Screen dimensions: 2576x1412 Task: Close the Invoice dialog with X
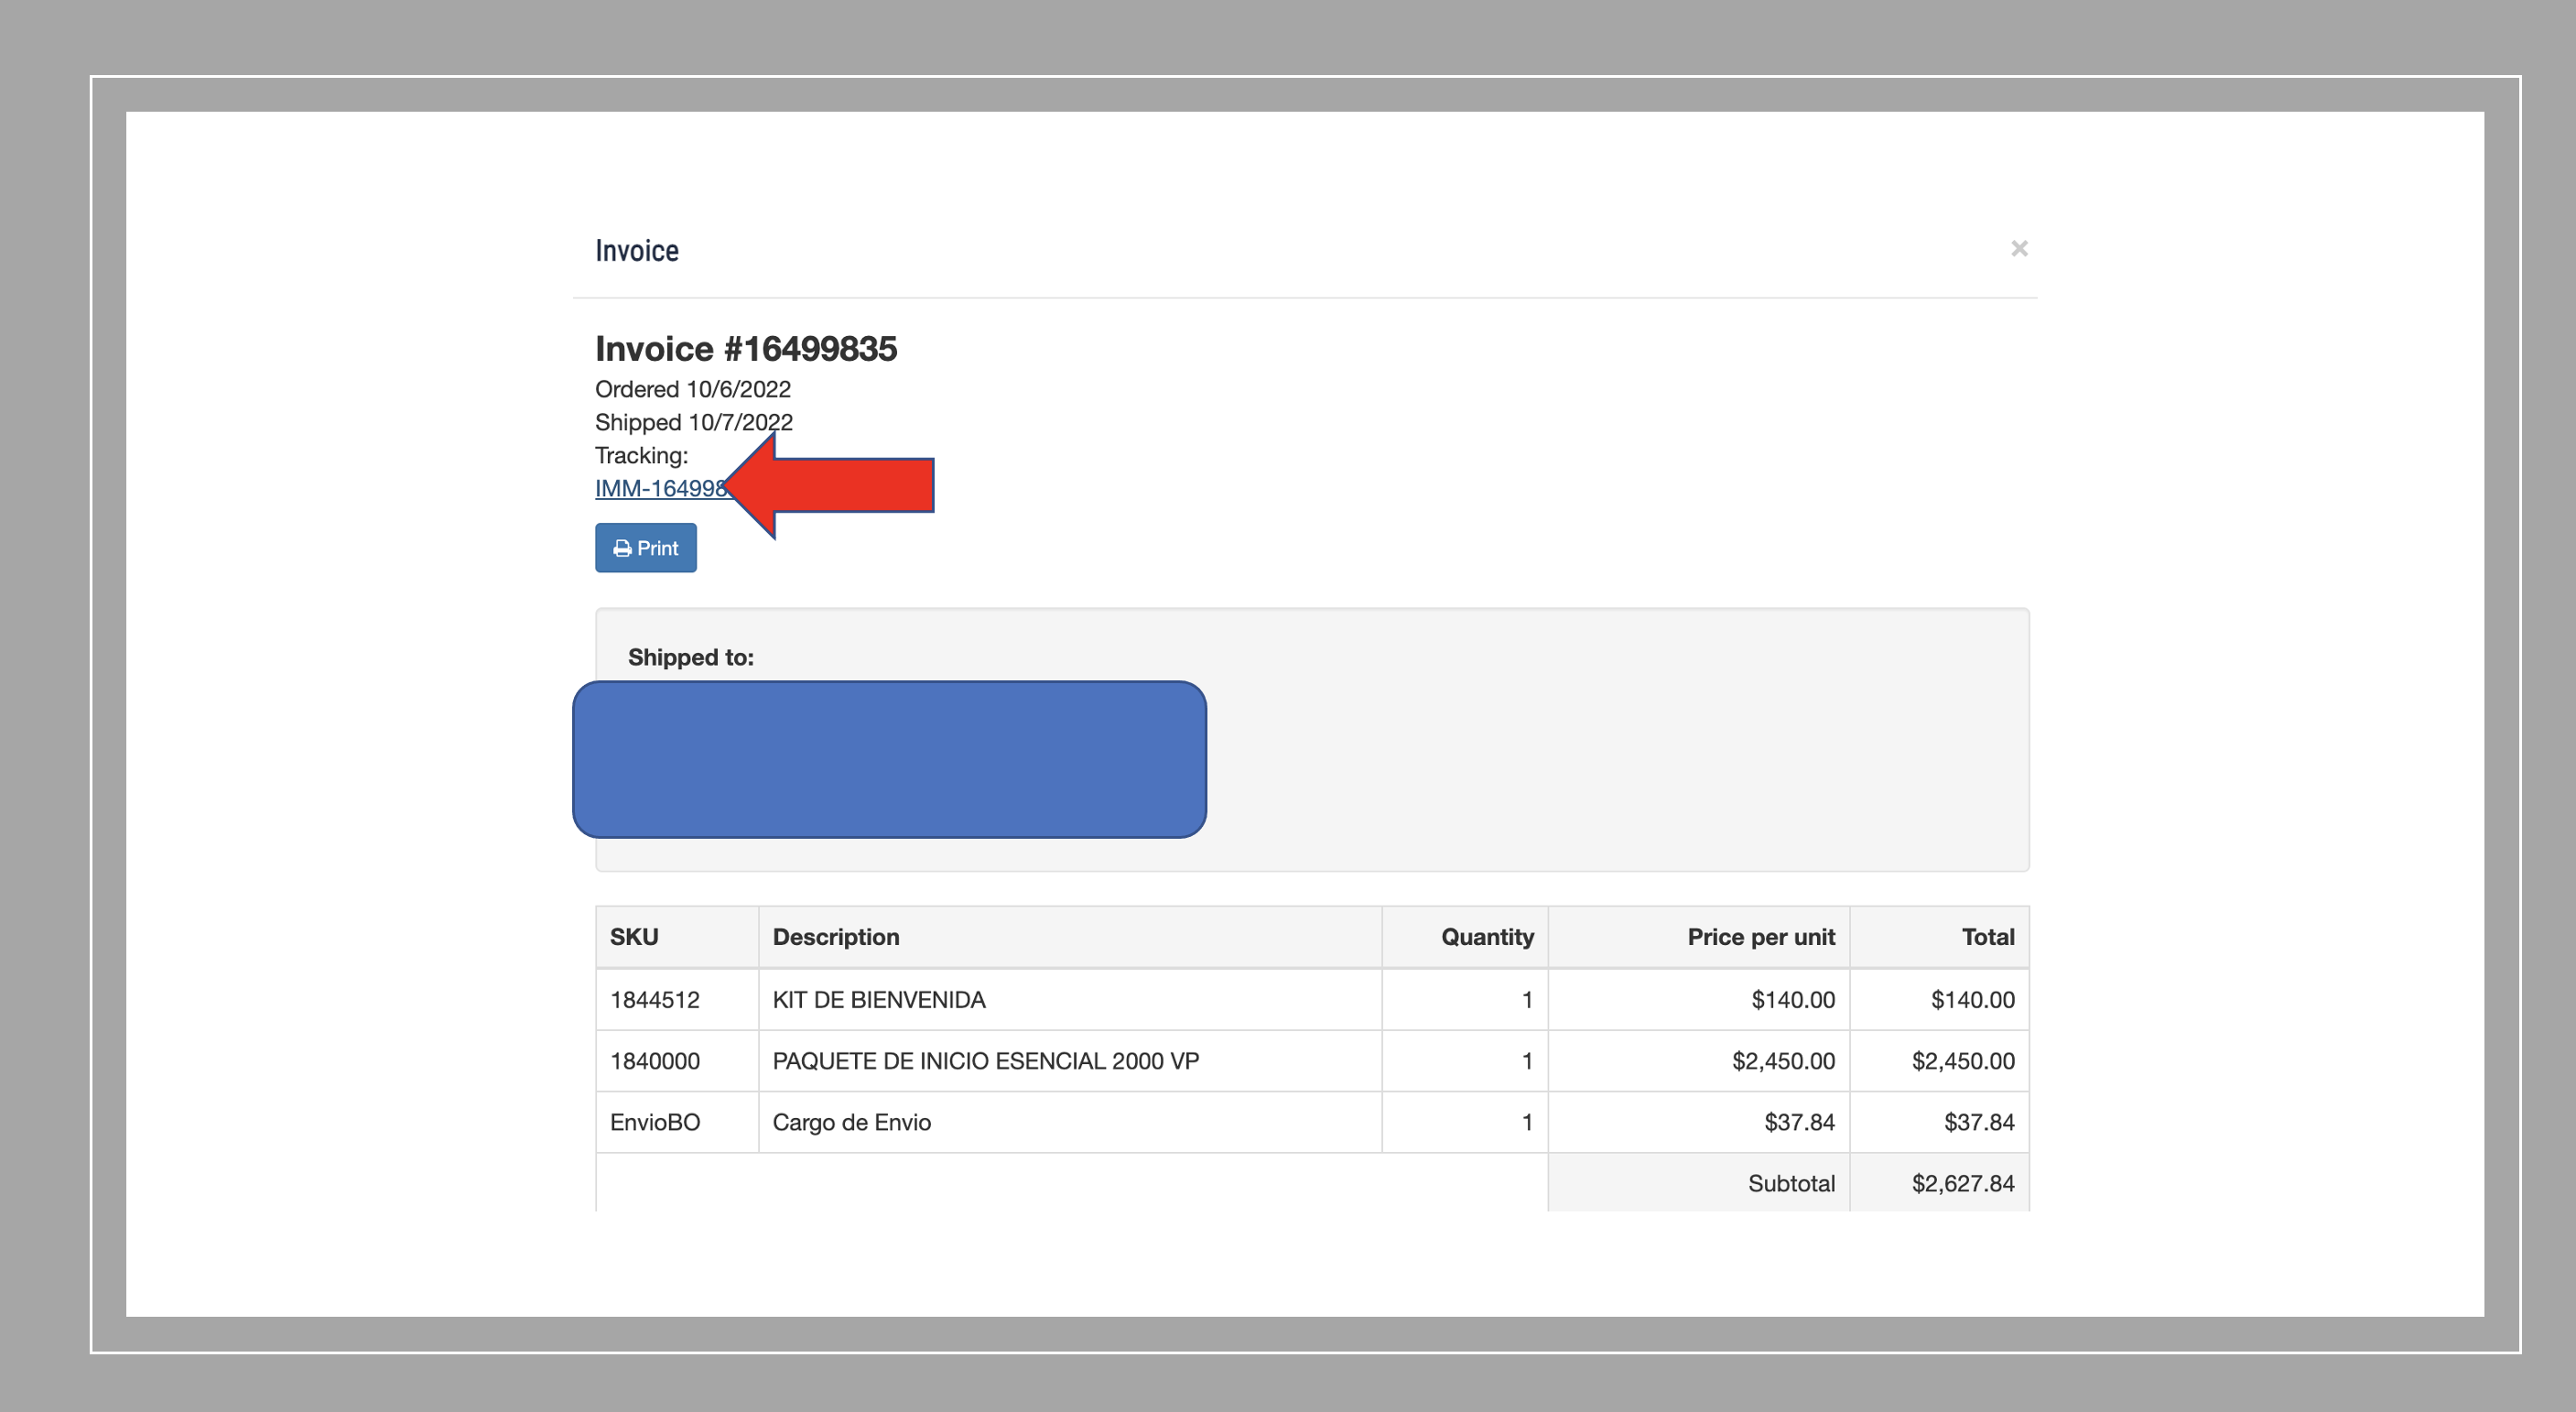[2019, 248]
